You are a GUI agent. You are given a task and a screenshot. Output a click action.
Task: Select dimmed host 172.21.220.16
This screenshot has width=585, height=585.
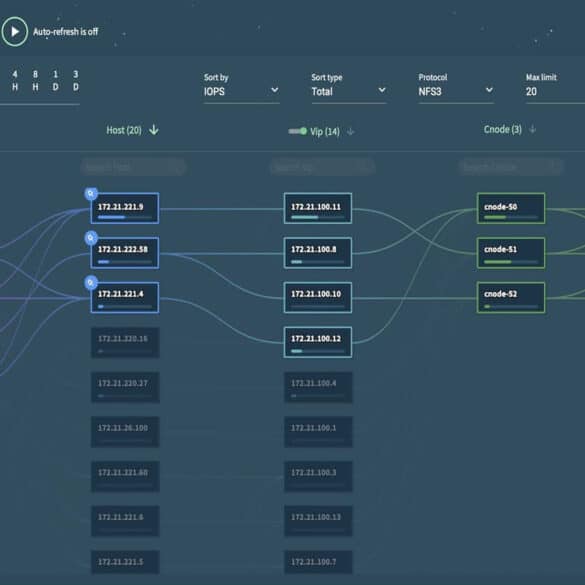tap(125, 342)
